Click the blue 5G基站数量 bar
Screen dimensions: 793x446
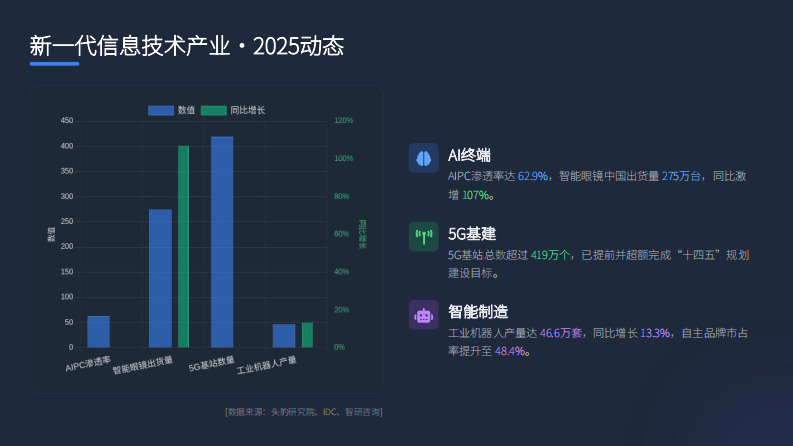tap(222, 242)
